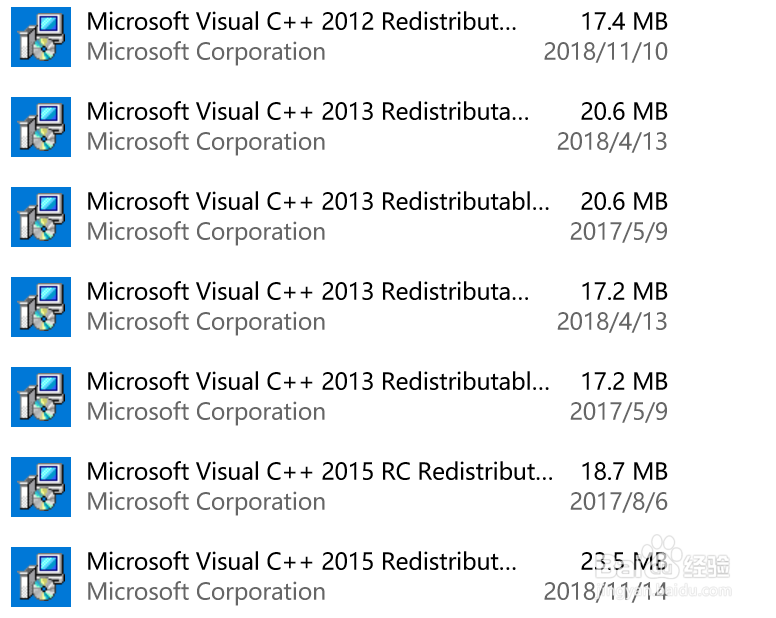Click the 18.7 MB size value

[624, 472]
